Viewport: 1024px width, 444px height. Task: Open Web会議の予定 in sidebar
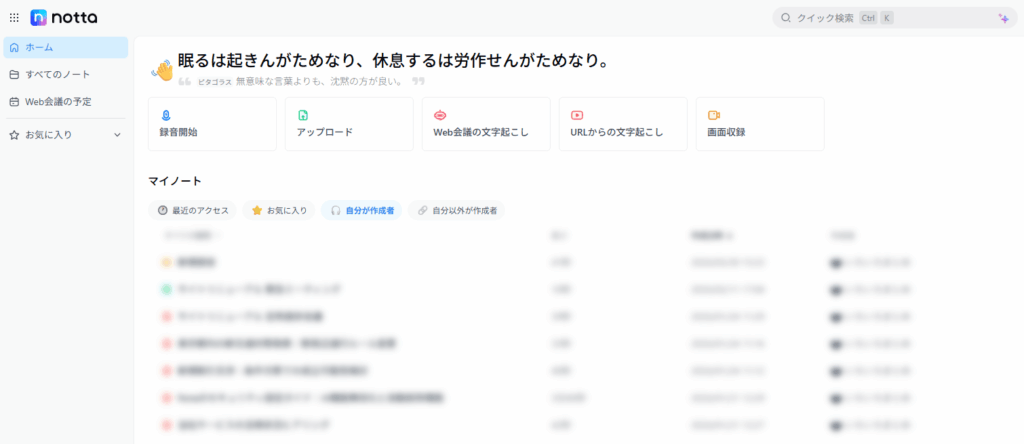coord(65,102)
